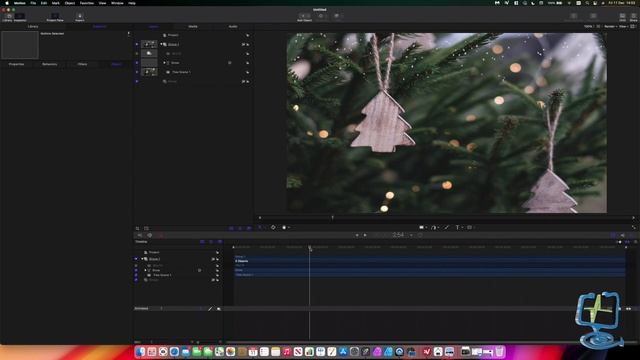
Task: Collapse Group 1 triangle in Timeline list
Action: point(142,259)
